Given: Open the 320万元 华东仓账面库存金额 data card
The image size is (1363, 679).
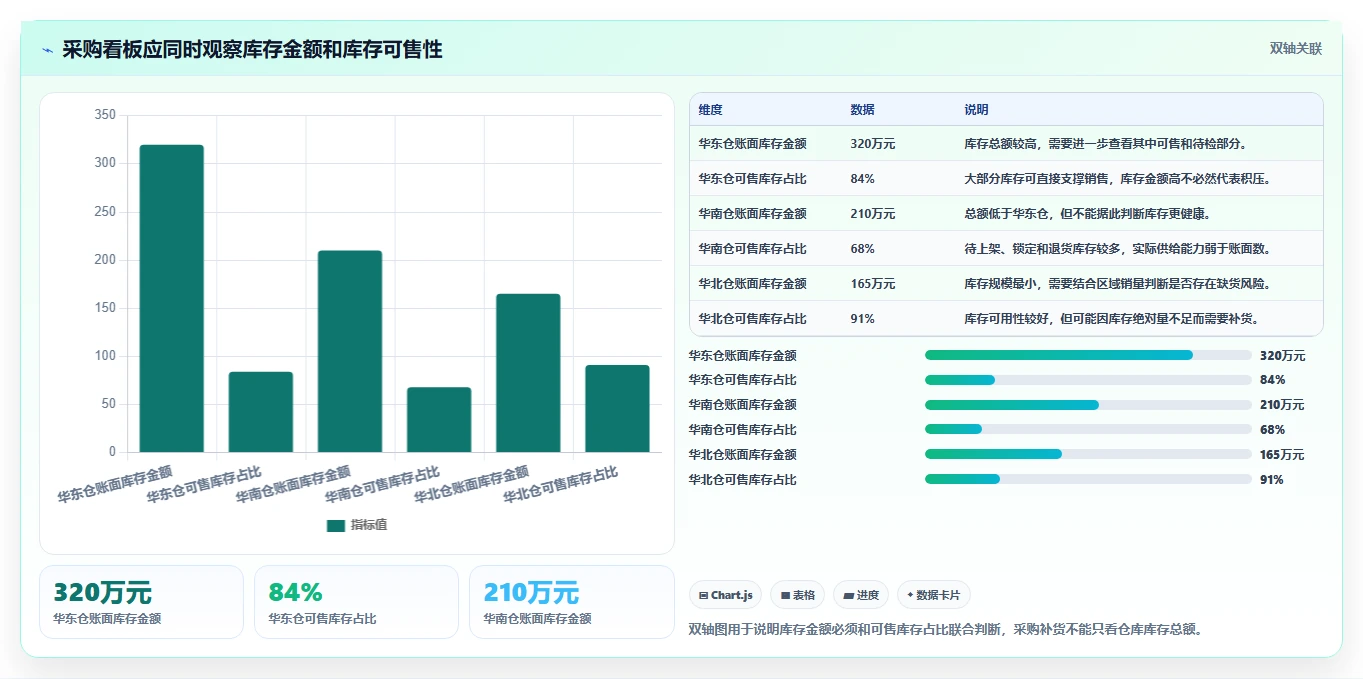Looking at the screenshot, I should pos(141,602).
